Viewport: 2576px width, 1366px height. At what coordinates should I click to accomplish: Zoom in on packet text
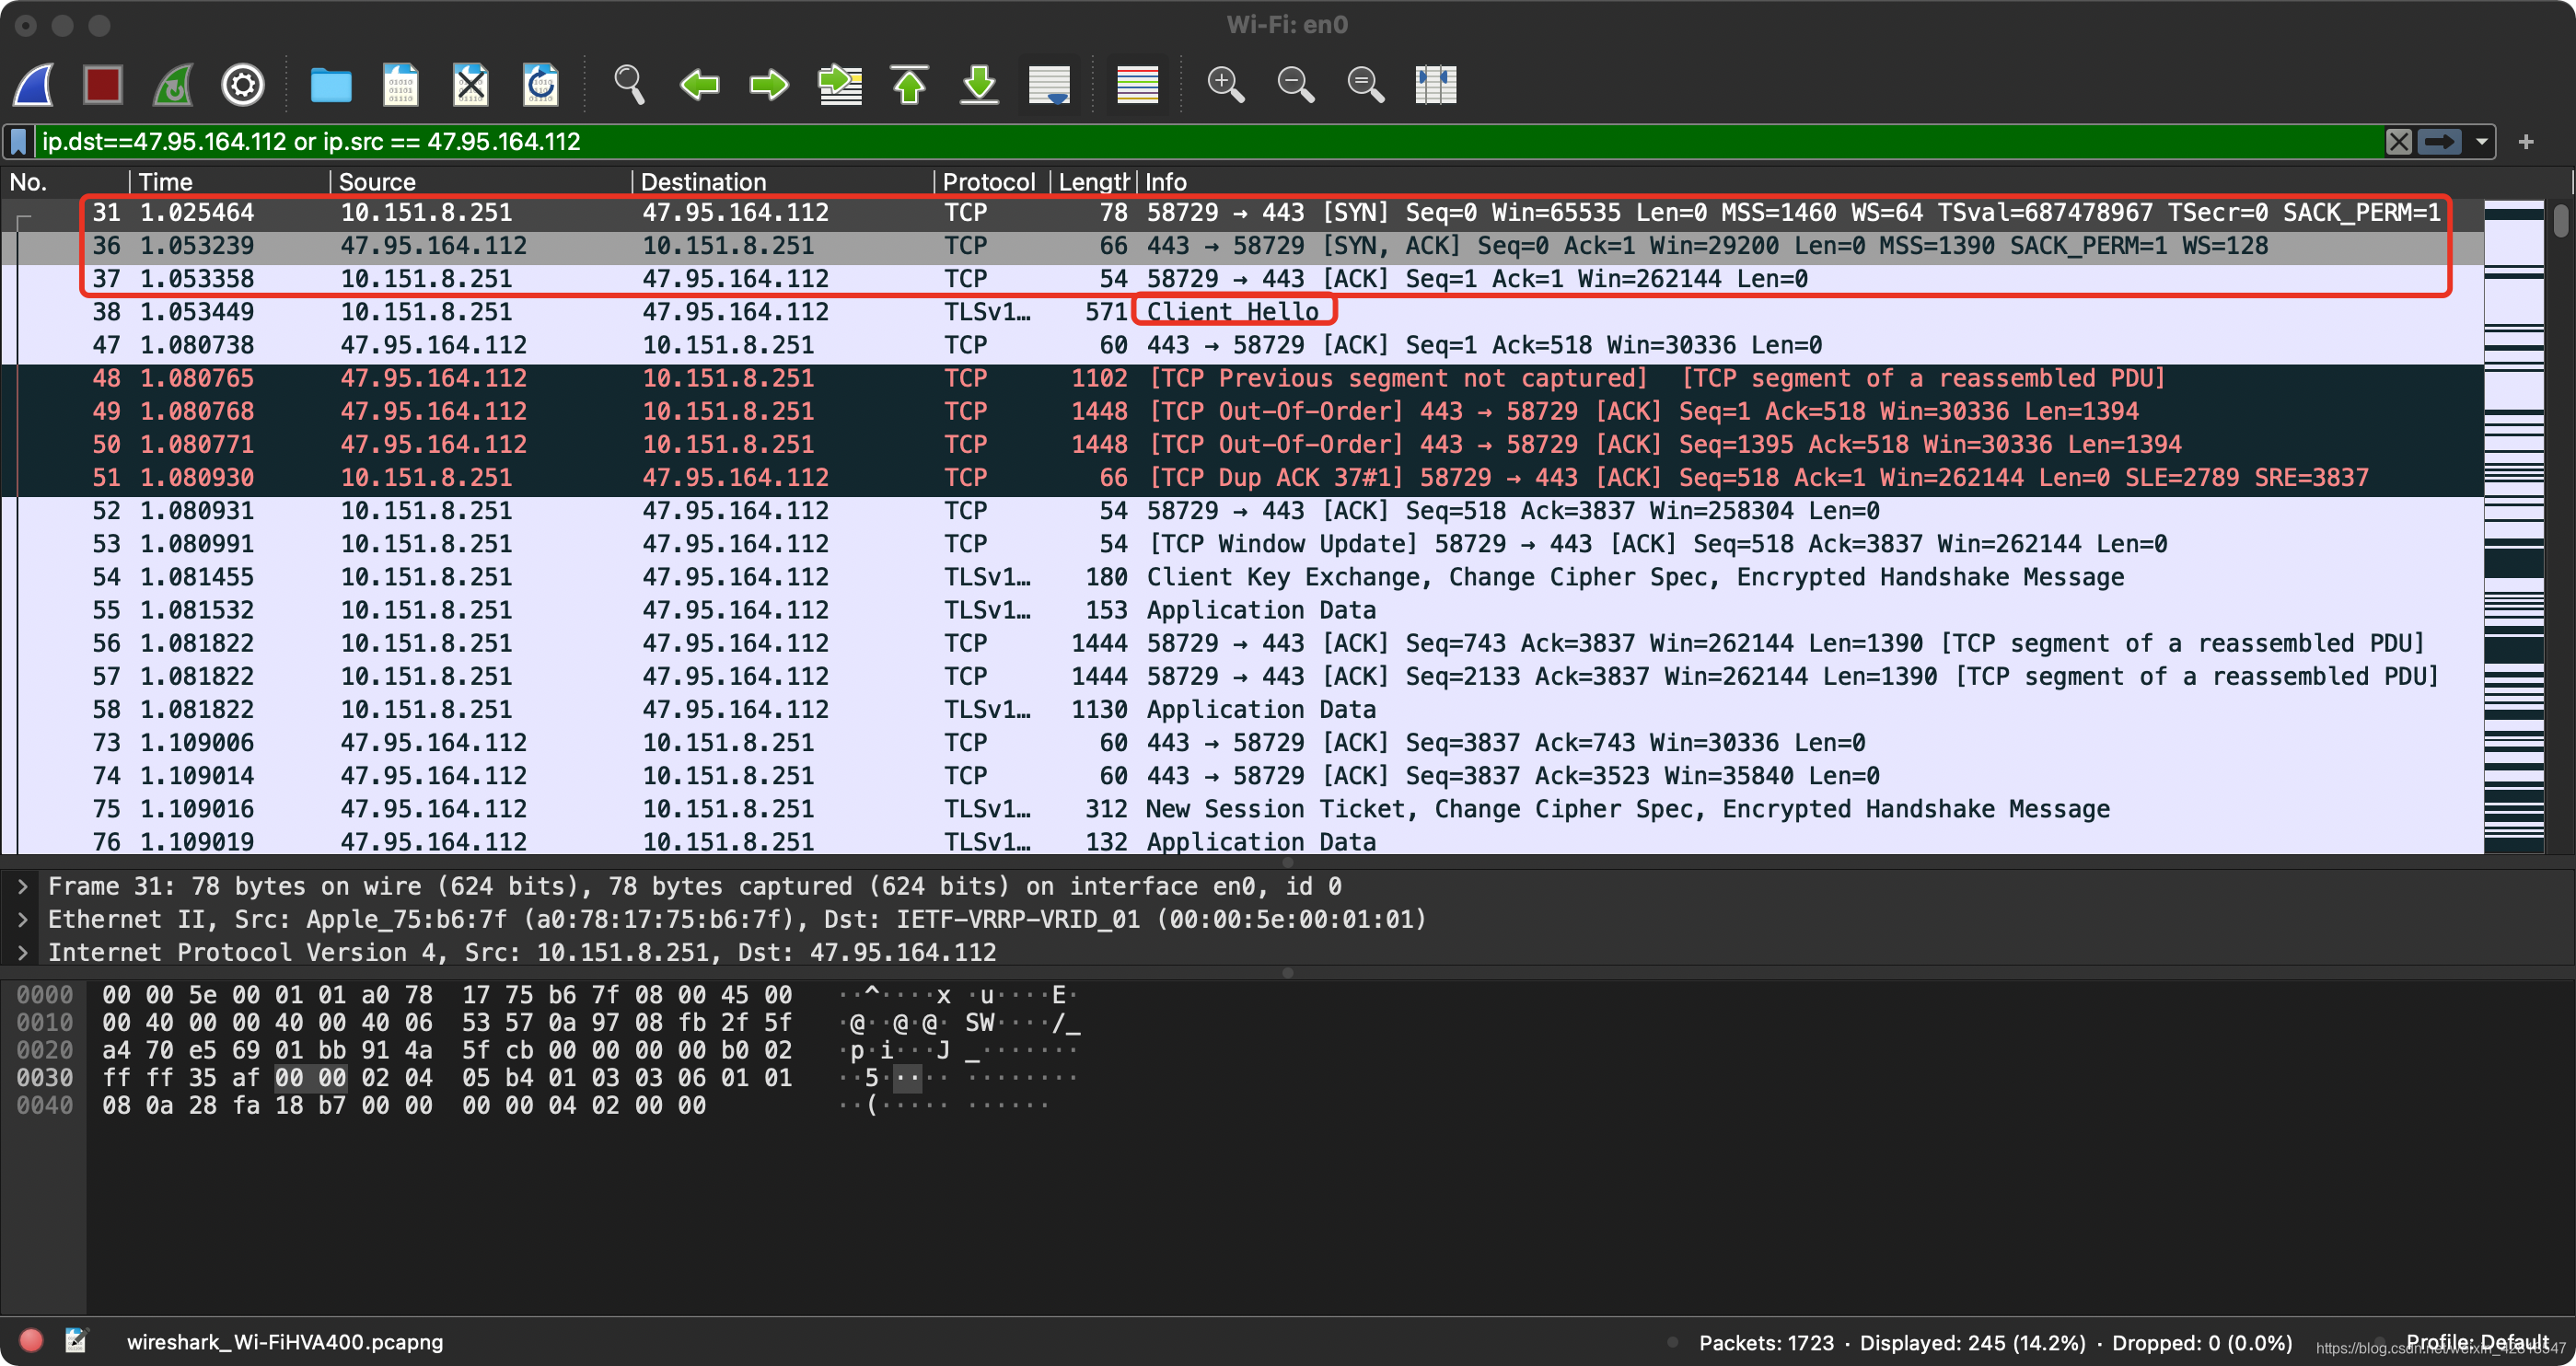[1225, 85]
